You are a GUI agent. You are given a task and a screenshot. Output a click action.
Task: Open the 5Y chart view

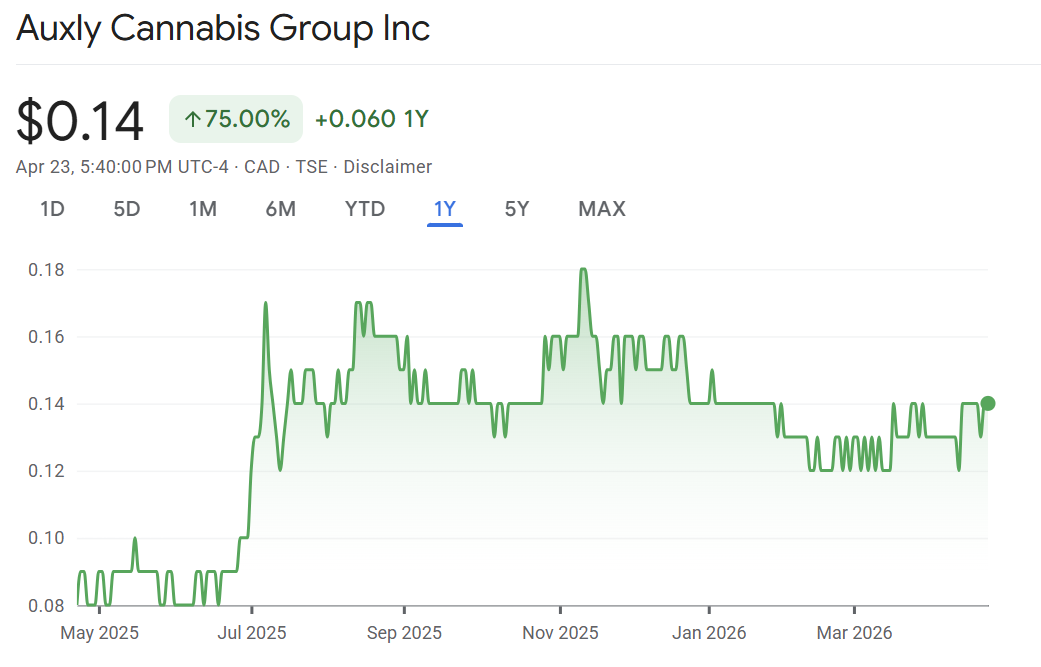517,209
